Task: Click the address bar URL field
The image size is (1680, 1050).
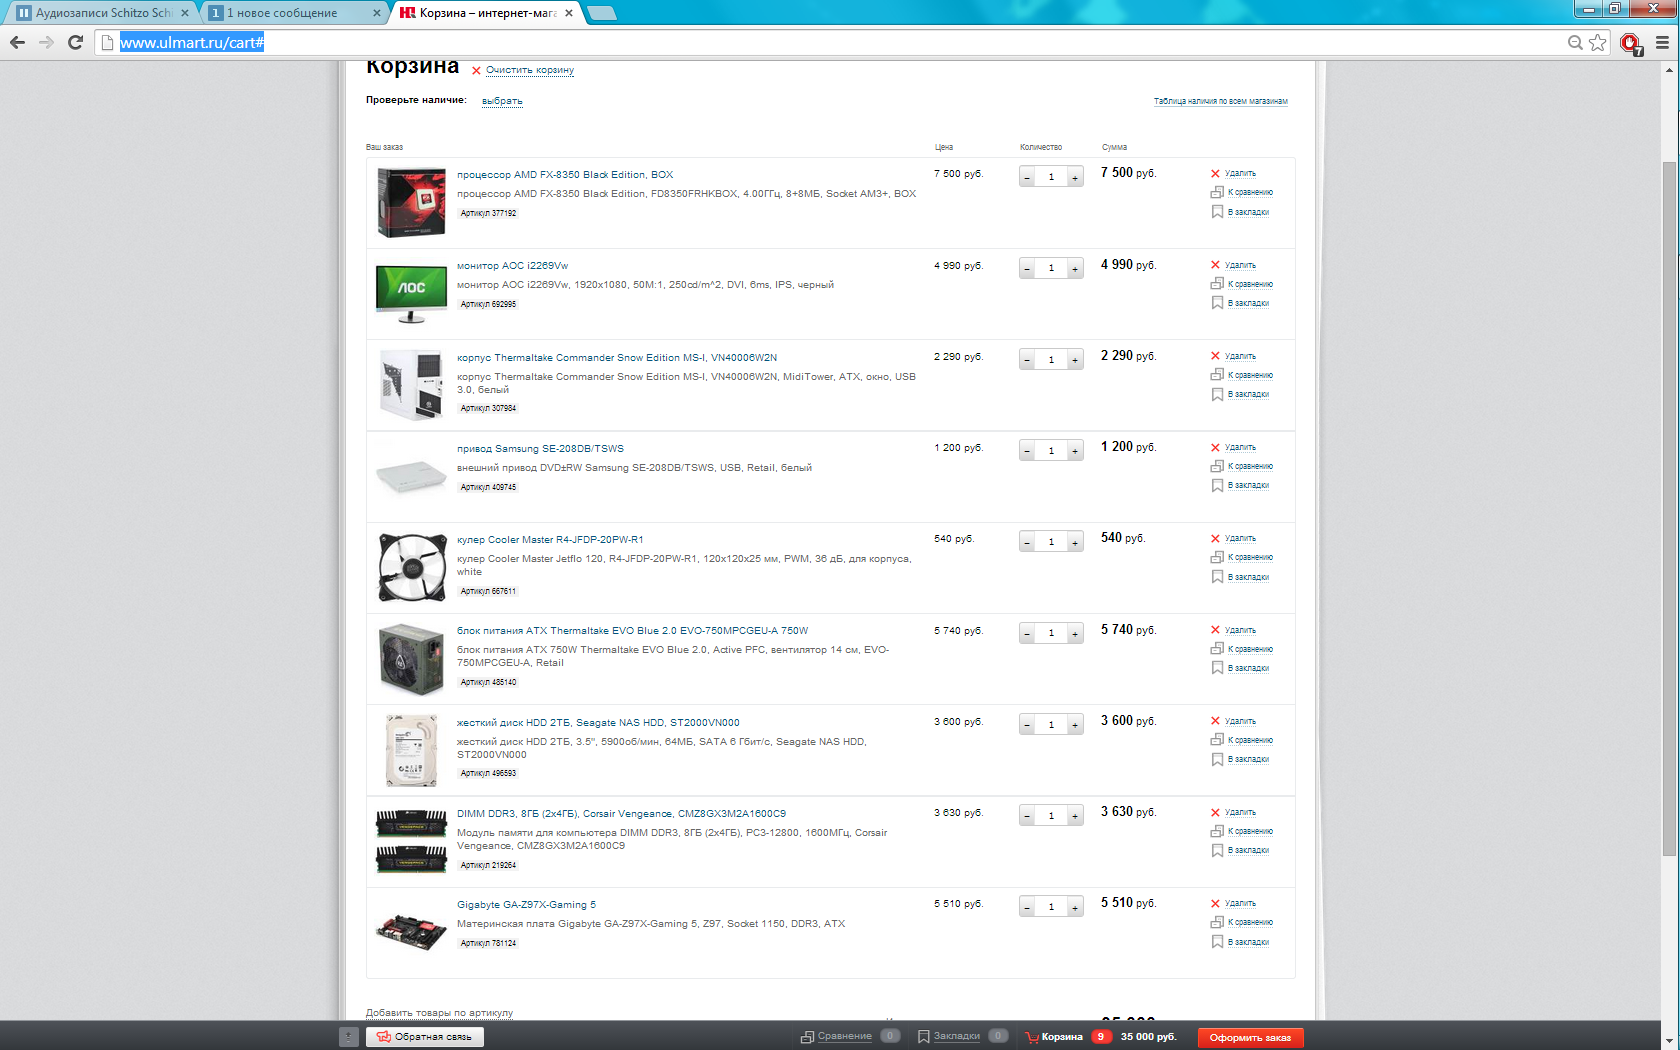Action: tap(830, 42)
